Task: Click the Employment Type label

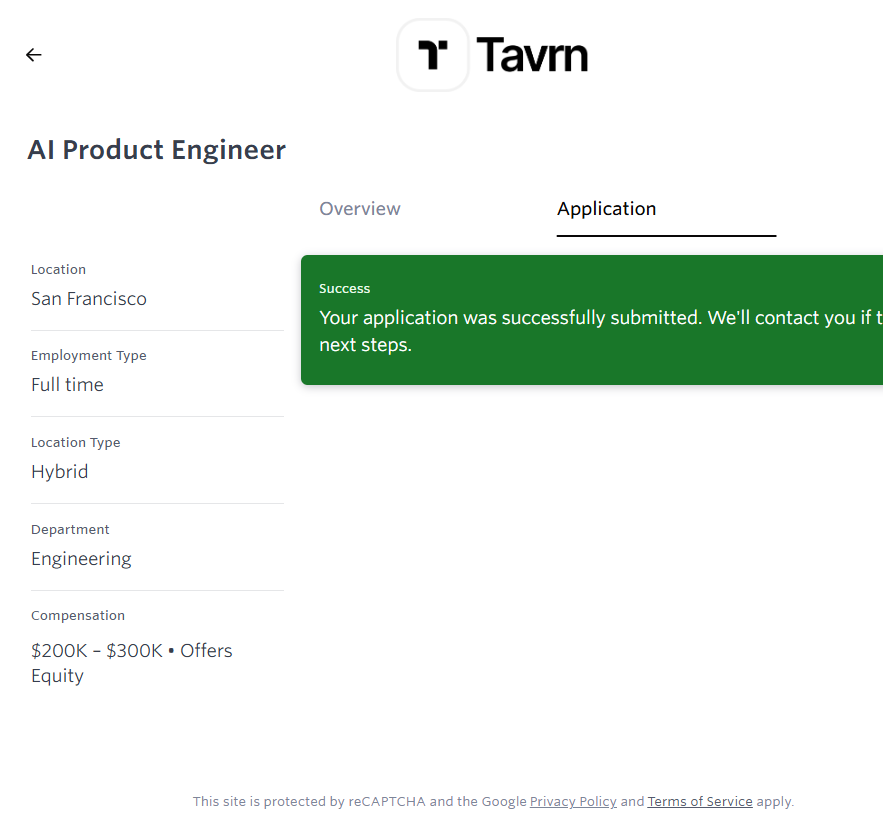Action: tap(89, 356)
